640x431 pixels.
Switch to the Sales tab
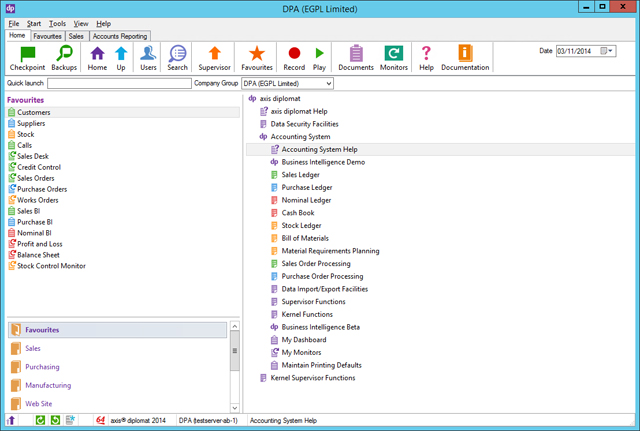pyautogui.click(x=76, y=36)
